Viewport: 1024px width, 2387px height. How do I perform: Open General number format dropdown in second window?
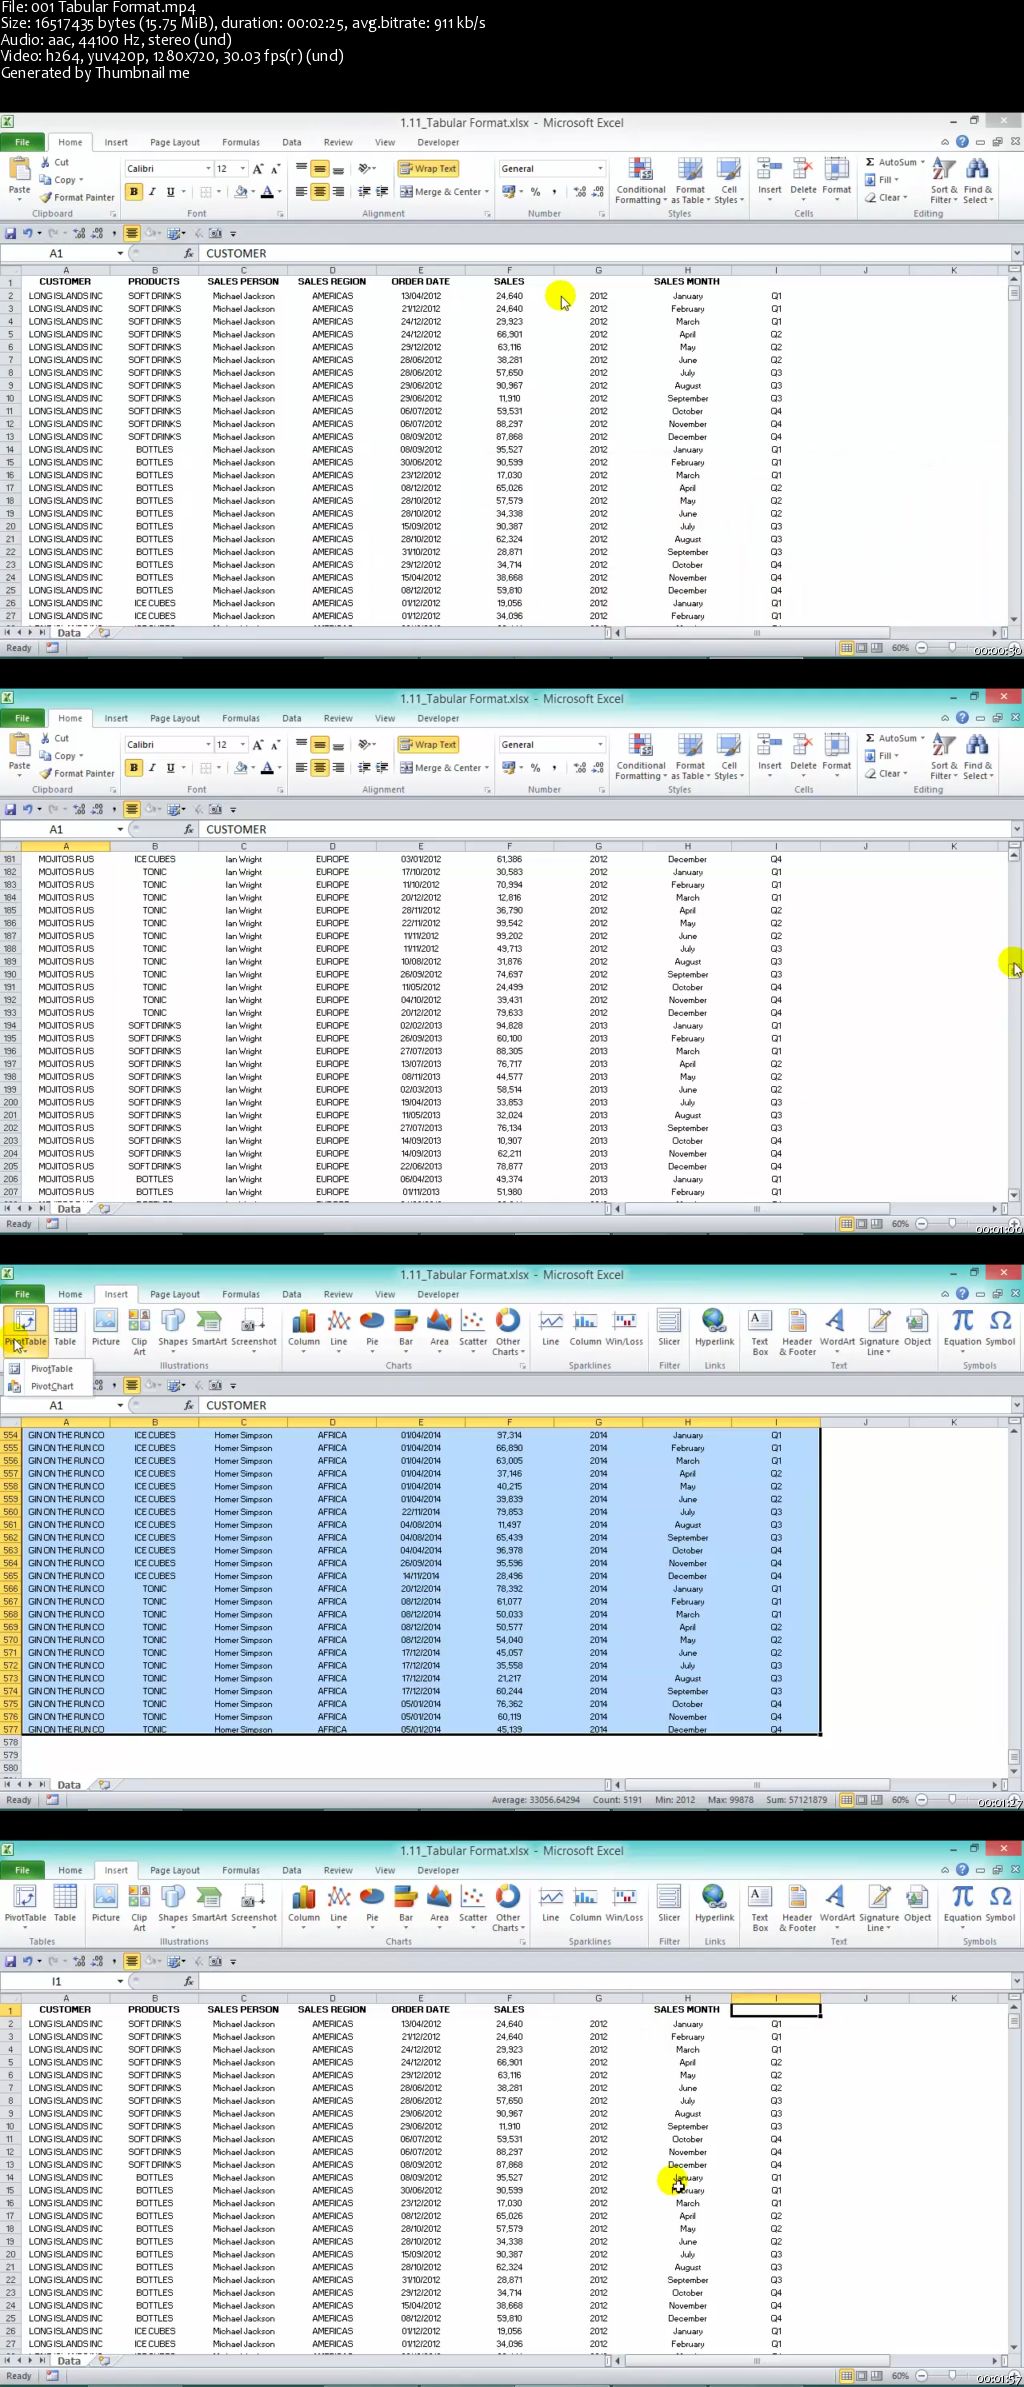point(600,745)
